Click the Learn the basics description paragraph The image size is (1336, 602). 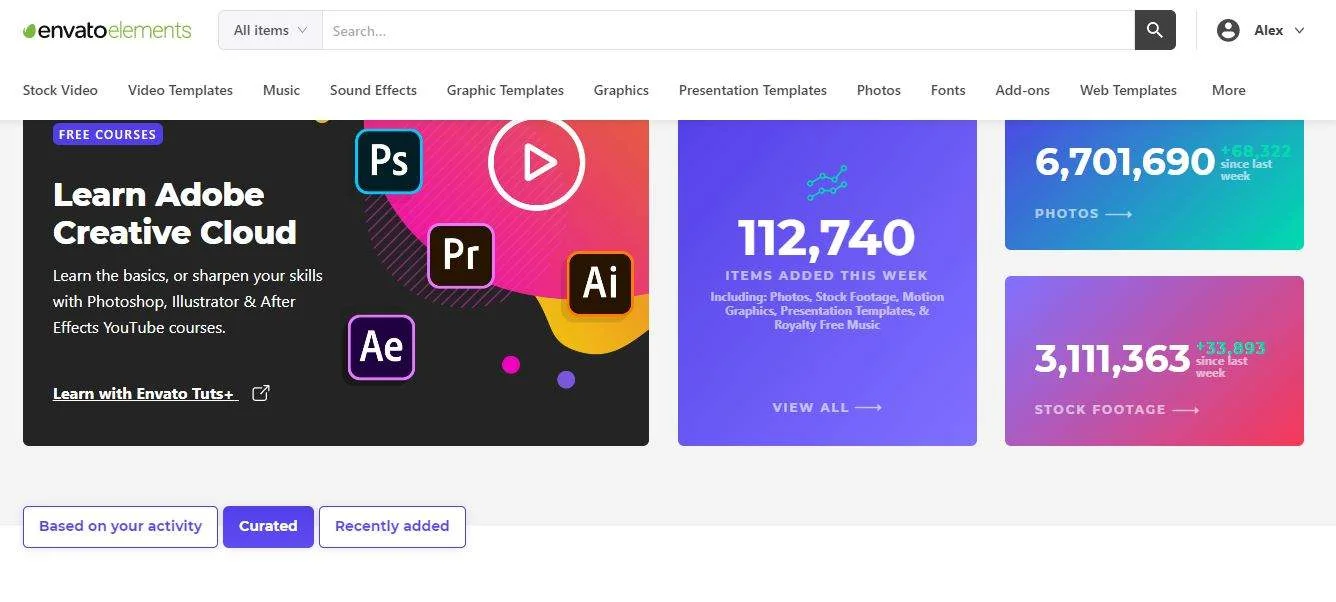point(188,301)
